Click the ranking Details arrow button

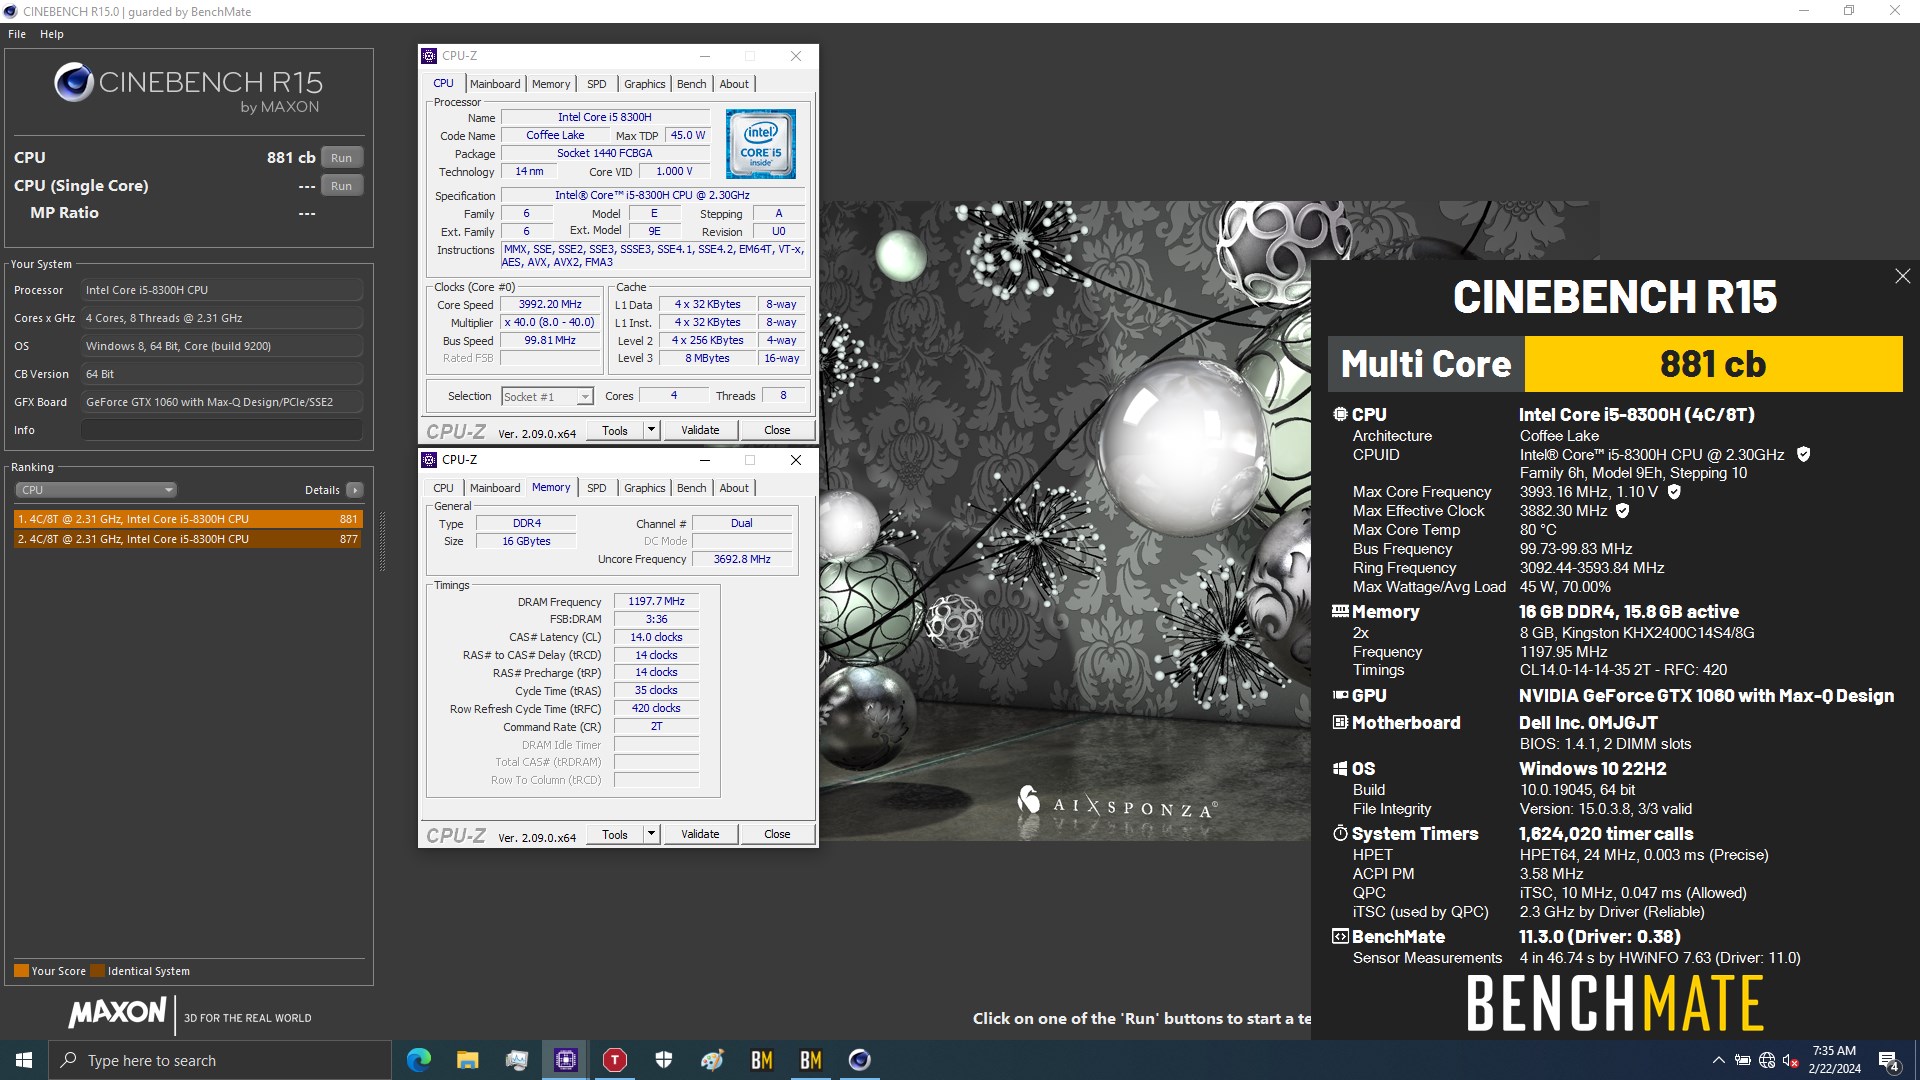tap(355, 490)
